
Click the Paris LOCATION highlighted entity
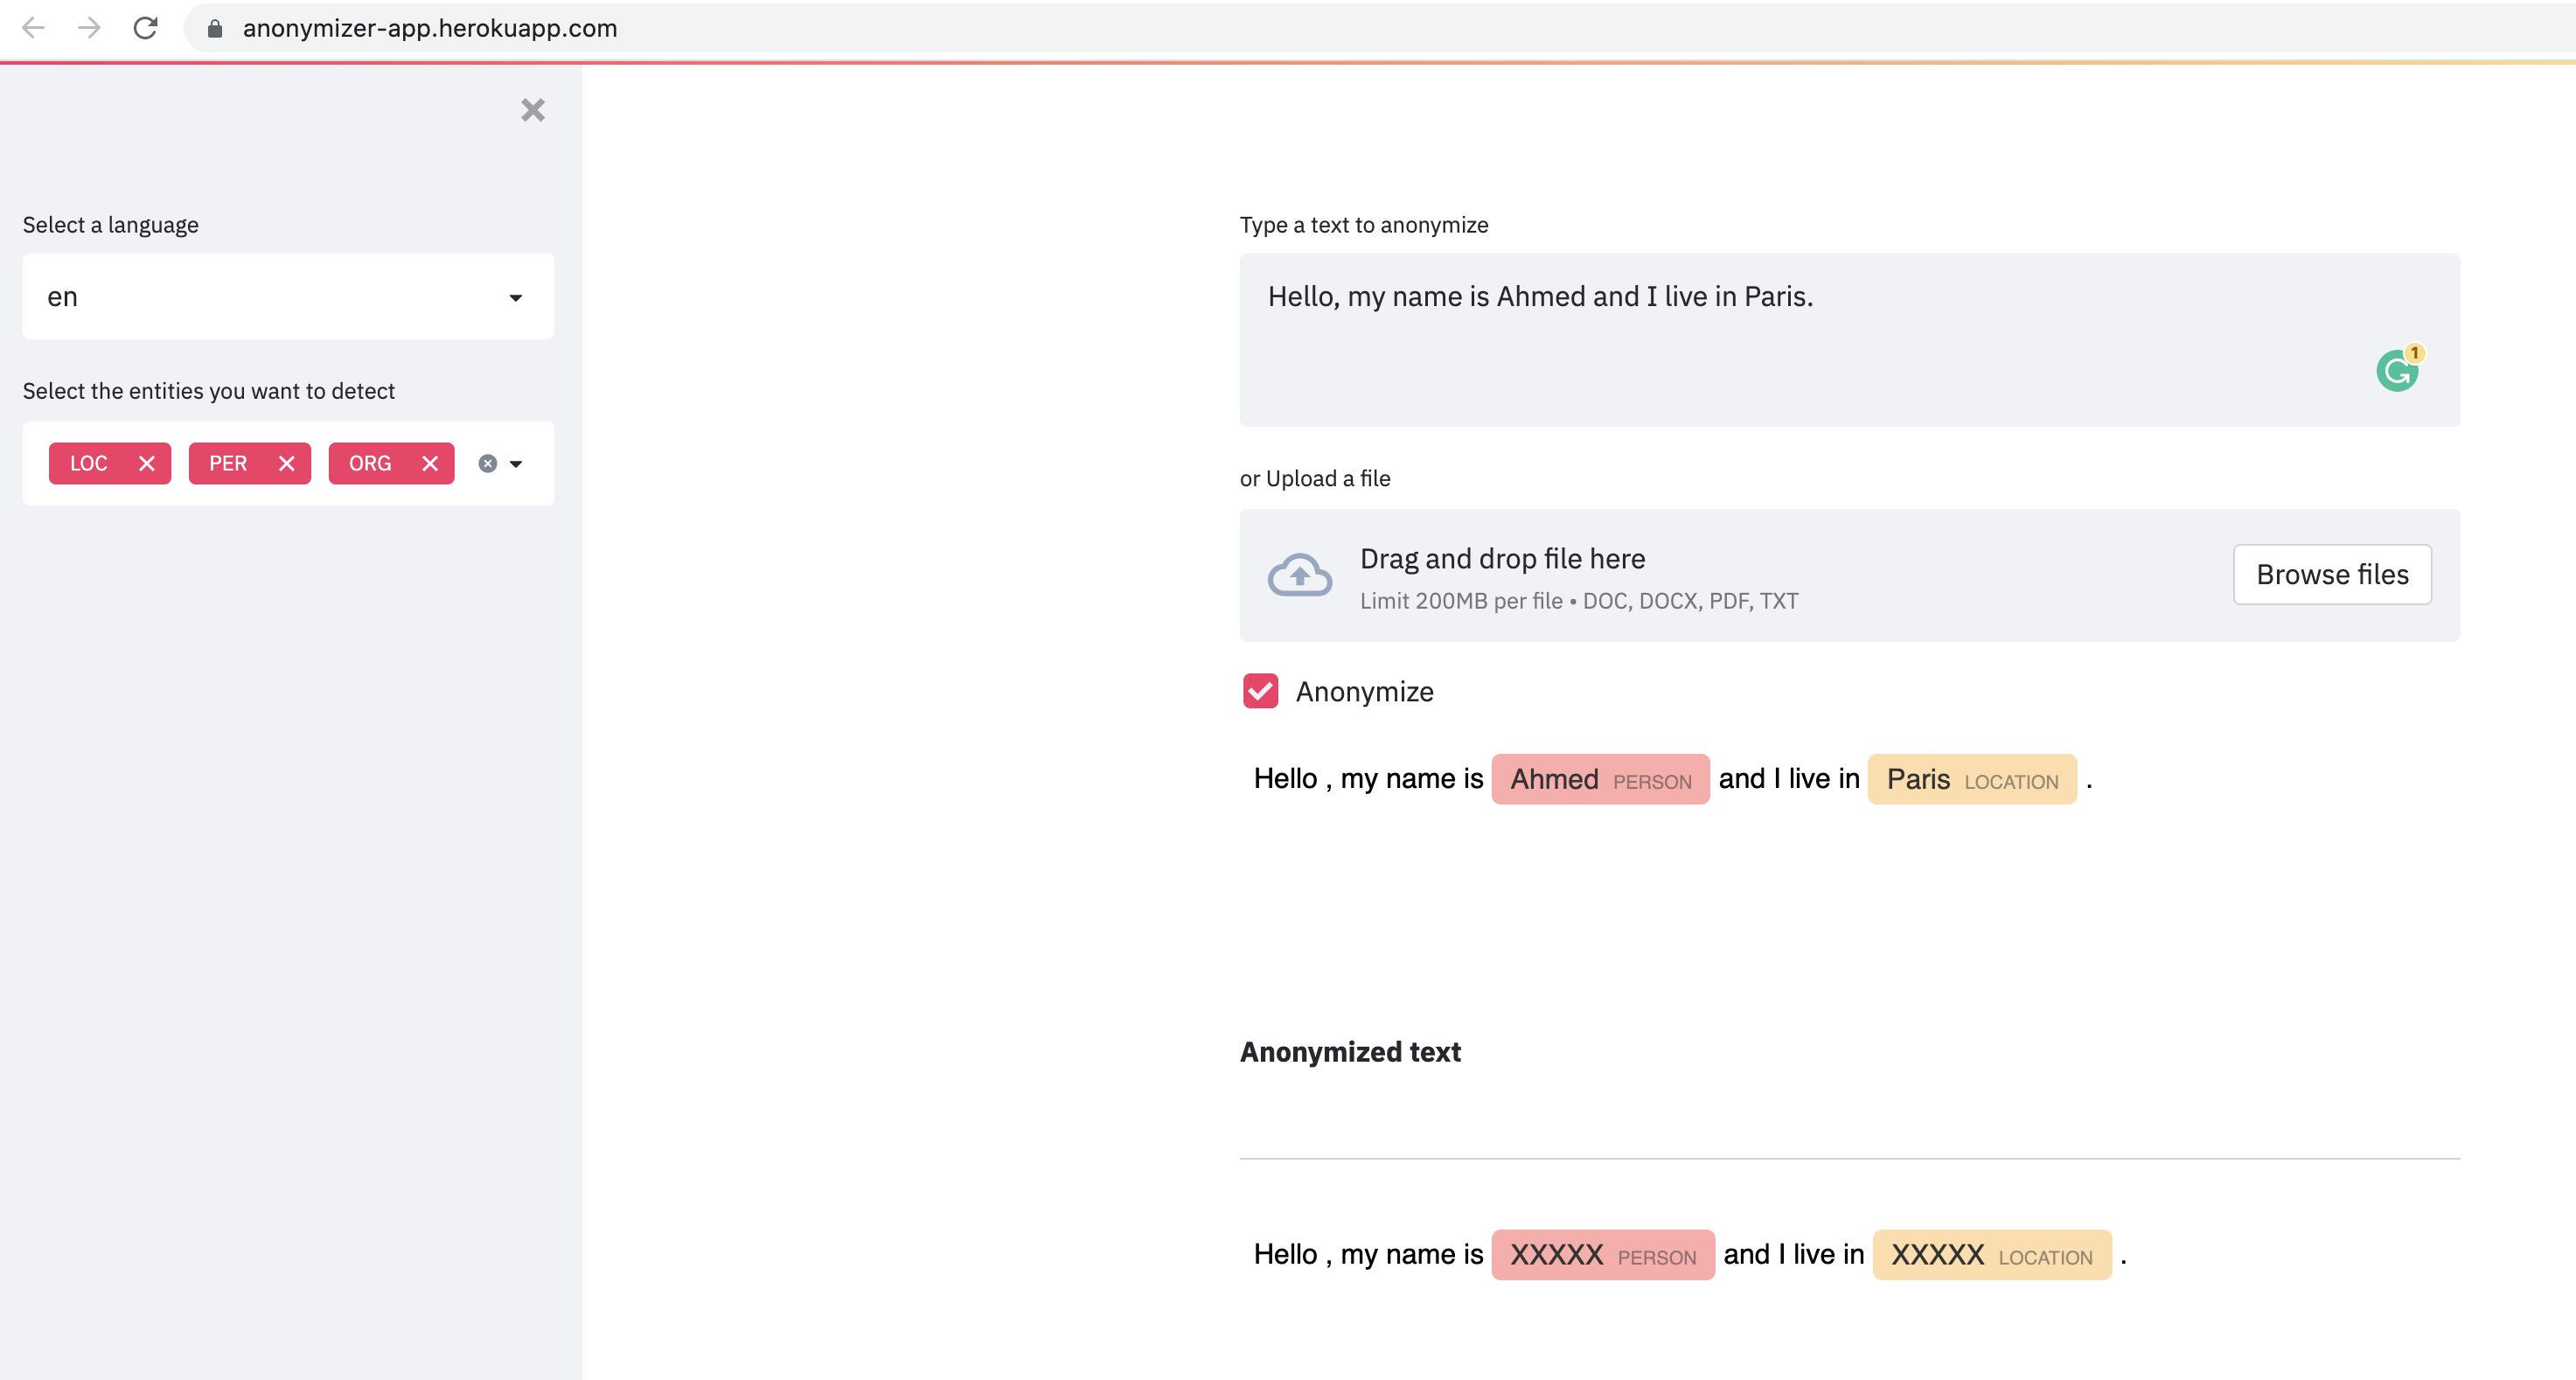pos(1971,779)
